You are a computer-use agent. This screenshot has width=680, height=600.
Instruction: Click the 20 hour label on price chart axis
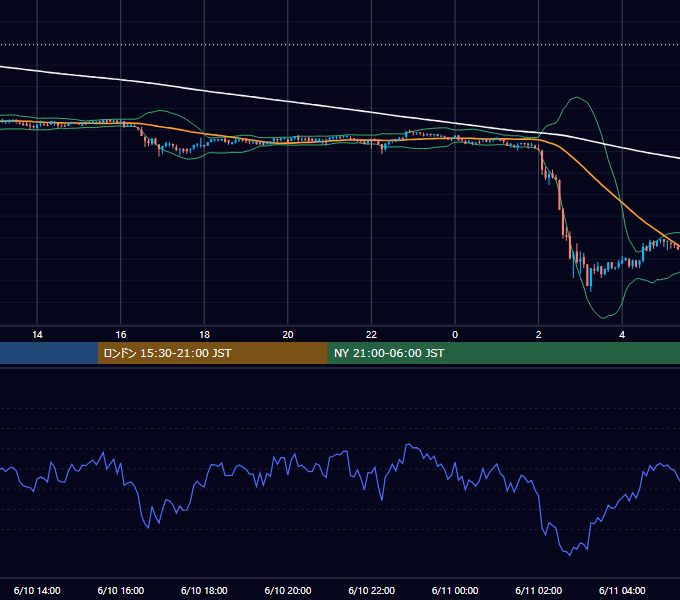[x=288, y=335]
